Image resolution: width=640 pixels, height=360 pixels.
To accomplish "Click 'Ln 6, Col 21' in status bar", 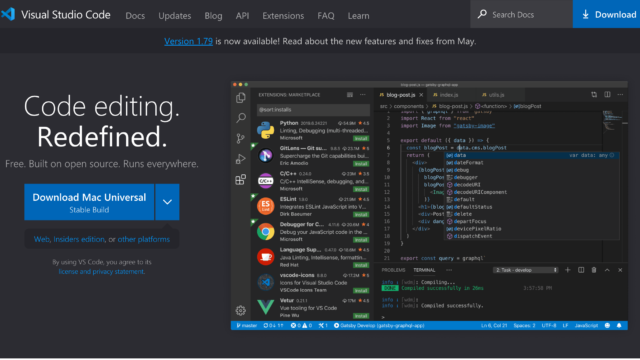I will point(494,325).
